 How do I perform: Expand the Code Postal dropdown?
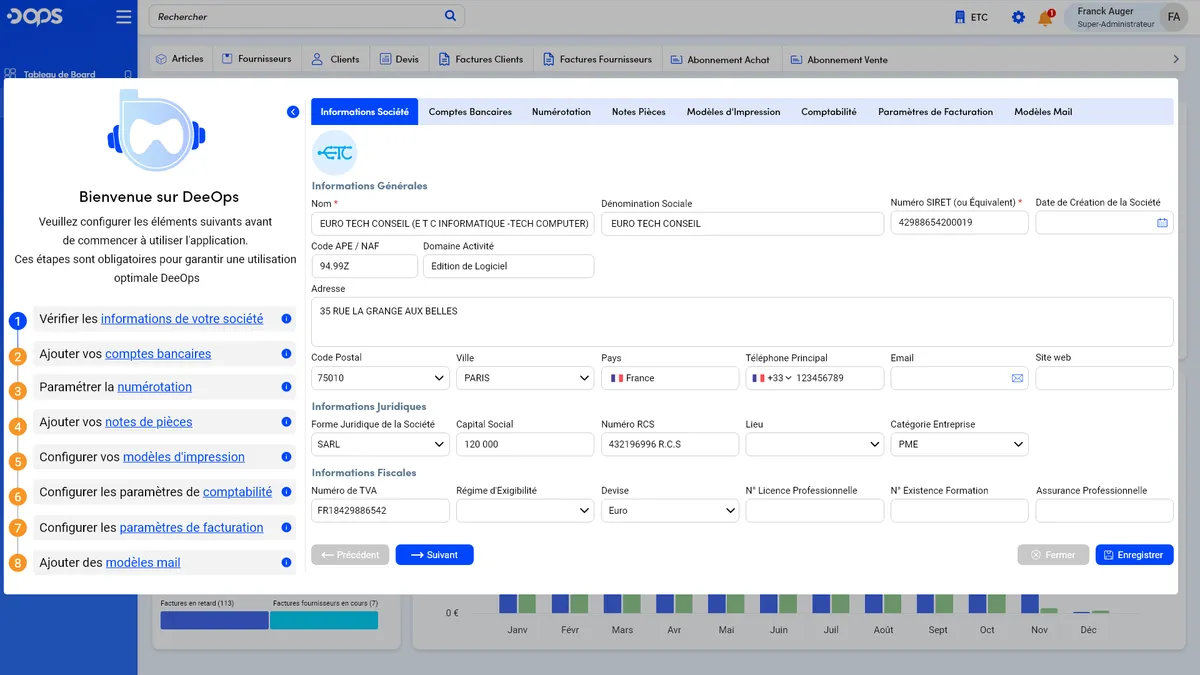click(439, 378)
